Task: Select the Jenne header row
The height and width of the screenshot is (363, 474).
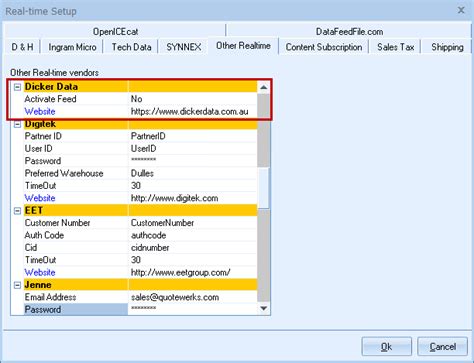Action: point(140,285)
